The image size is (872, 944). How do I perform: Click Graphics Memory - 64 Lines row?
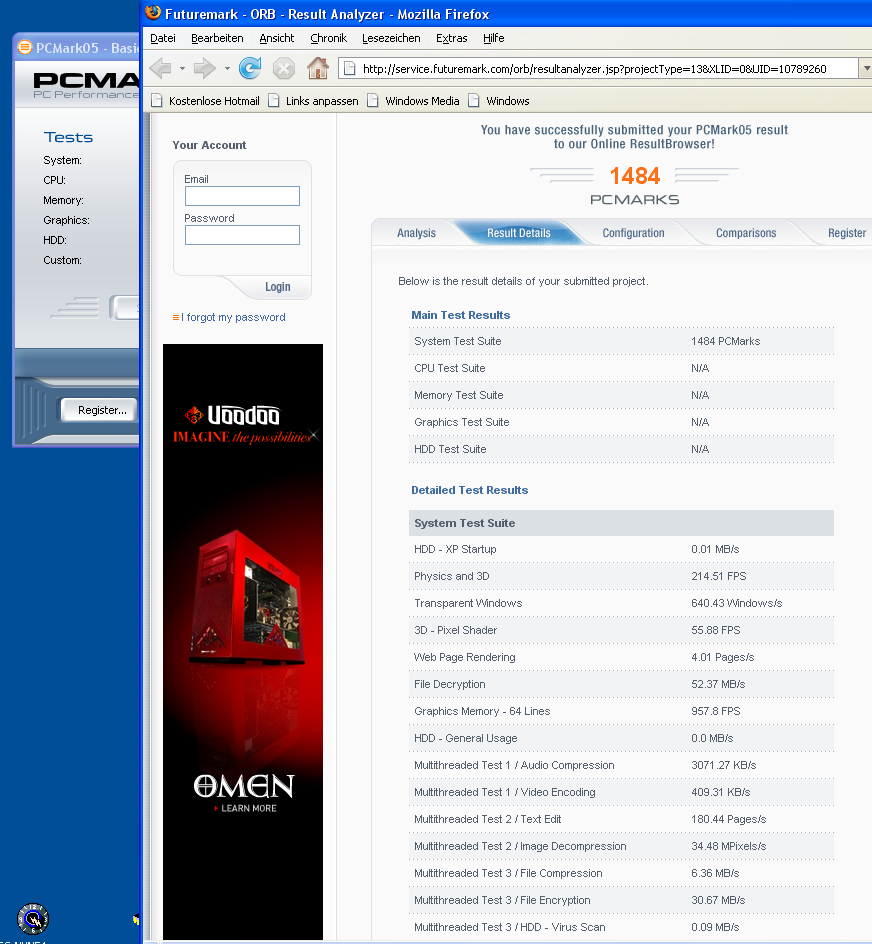click(621, 712)
